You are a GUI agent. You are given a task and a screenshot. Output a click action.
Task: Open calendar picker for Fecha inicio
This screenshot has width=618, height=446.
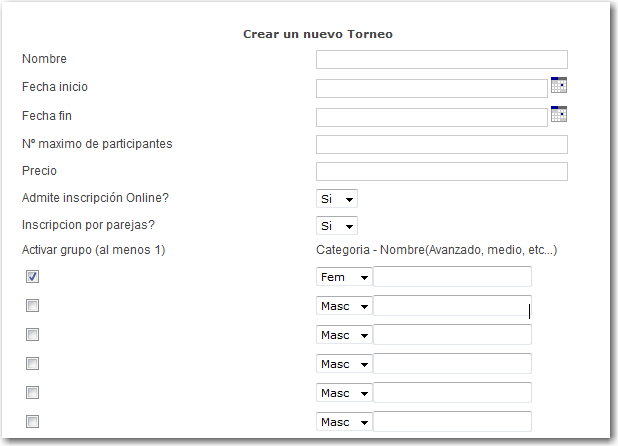coord(558,85)
